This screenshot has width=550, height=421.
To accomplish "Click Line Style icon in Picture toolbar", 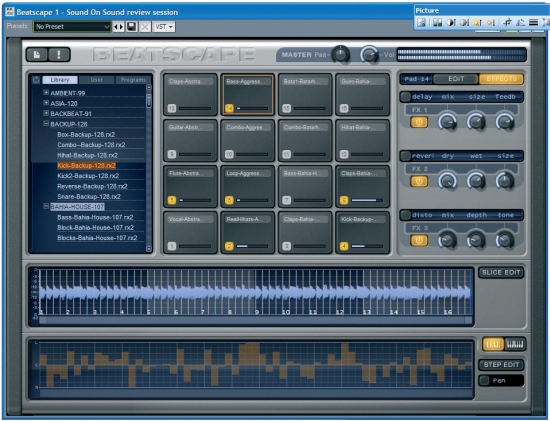I will click(534, 23).
